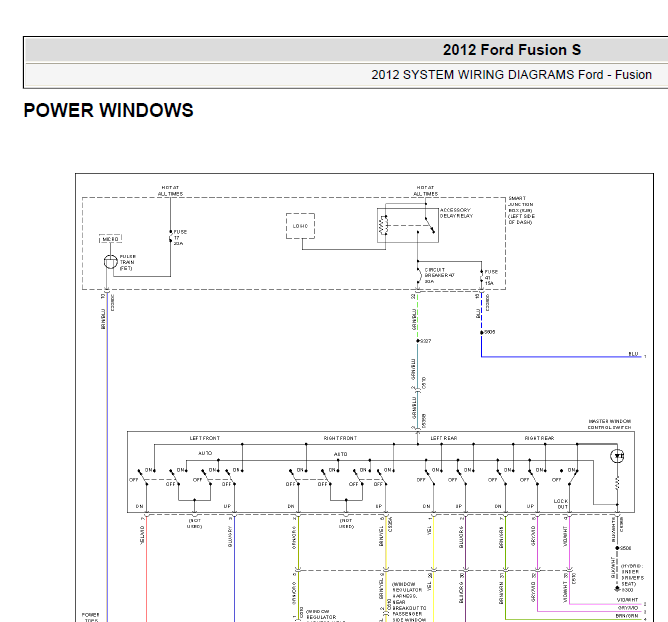Click the Circuit Breaker 47 symbol
The height and width of the screenshot is (622, 668).
pos(418,276)
